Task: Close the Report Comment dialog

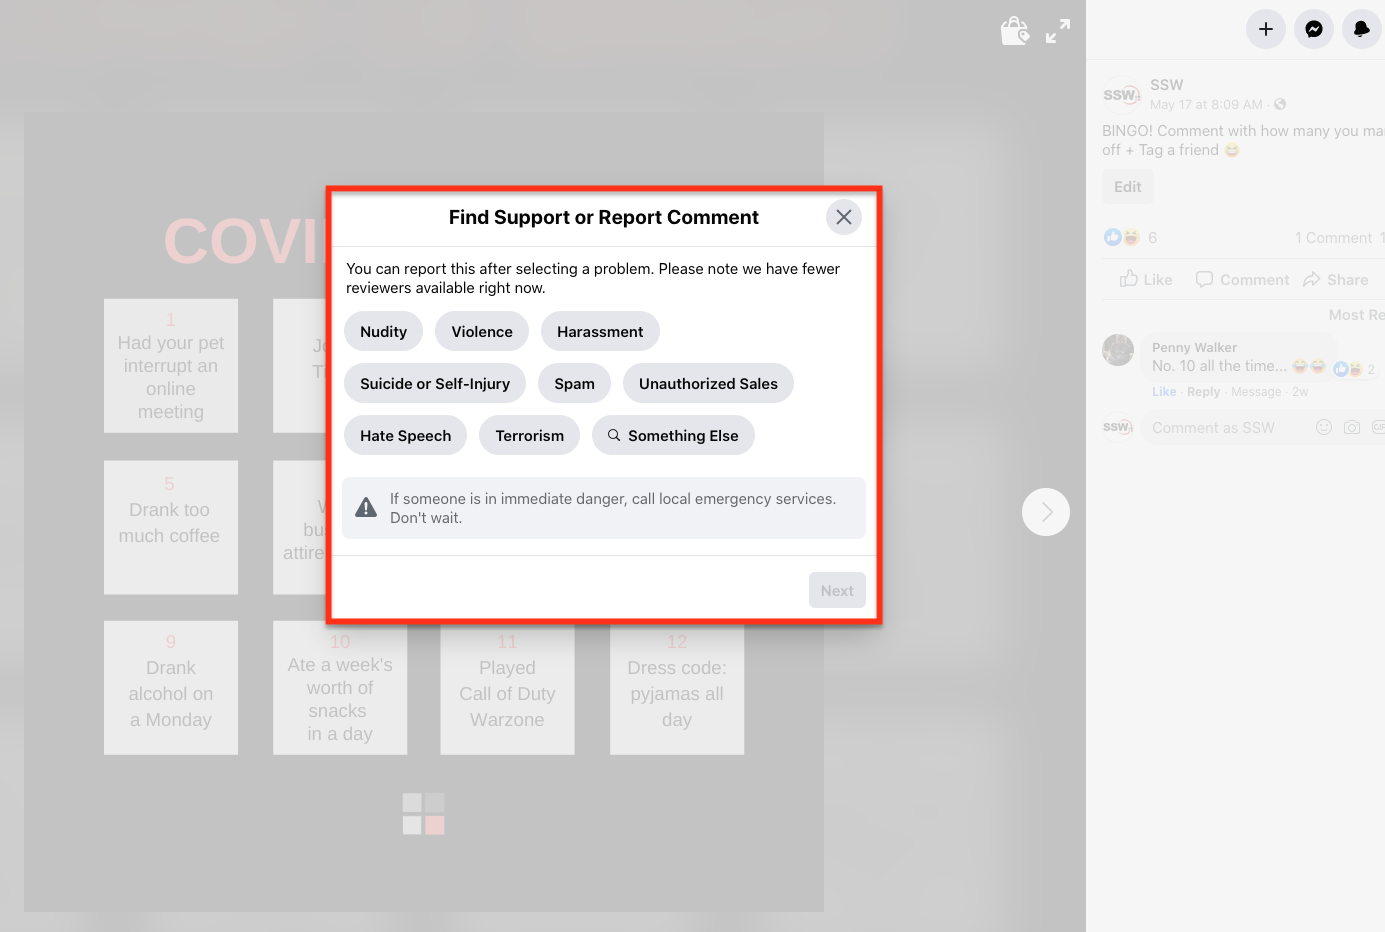Action: pos(844,217)
